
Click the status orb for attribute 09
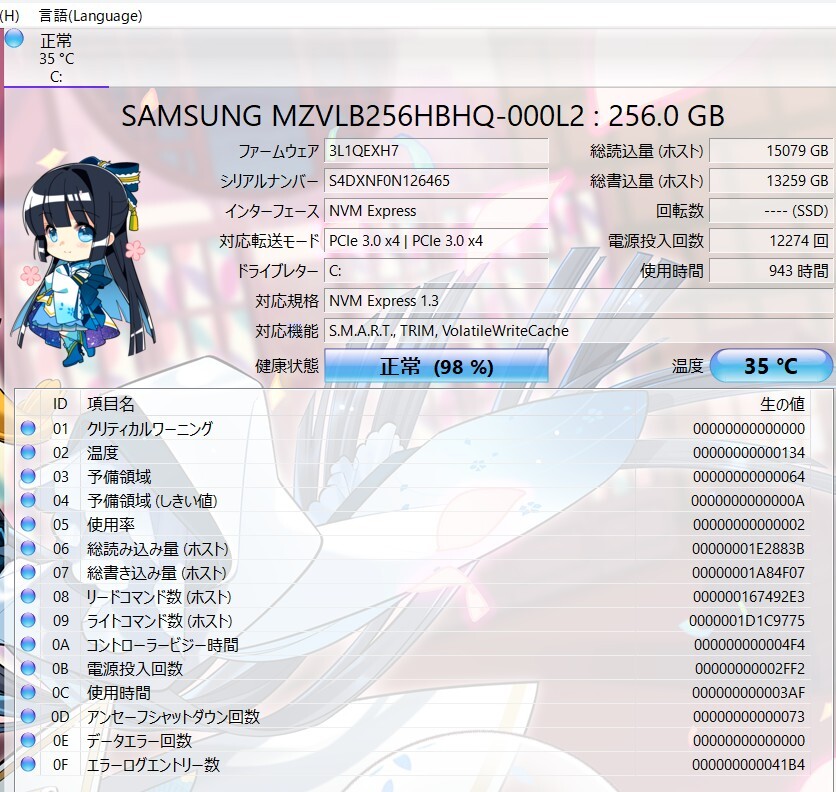(28, 620)
